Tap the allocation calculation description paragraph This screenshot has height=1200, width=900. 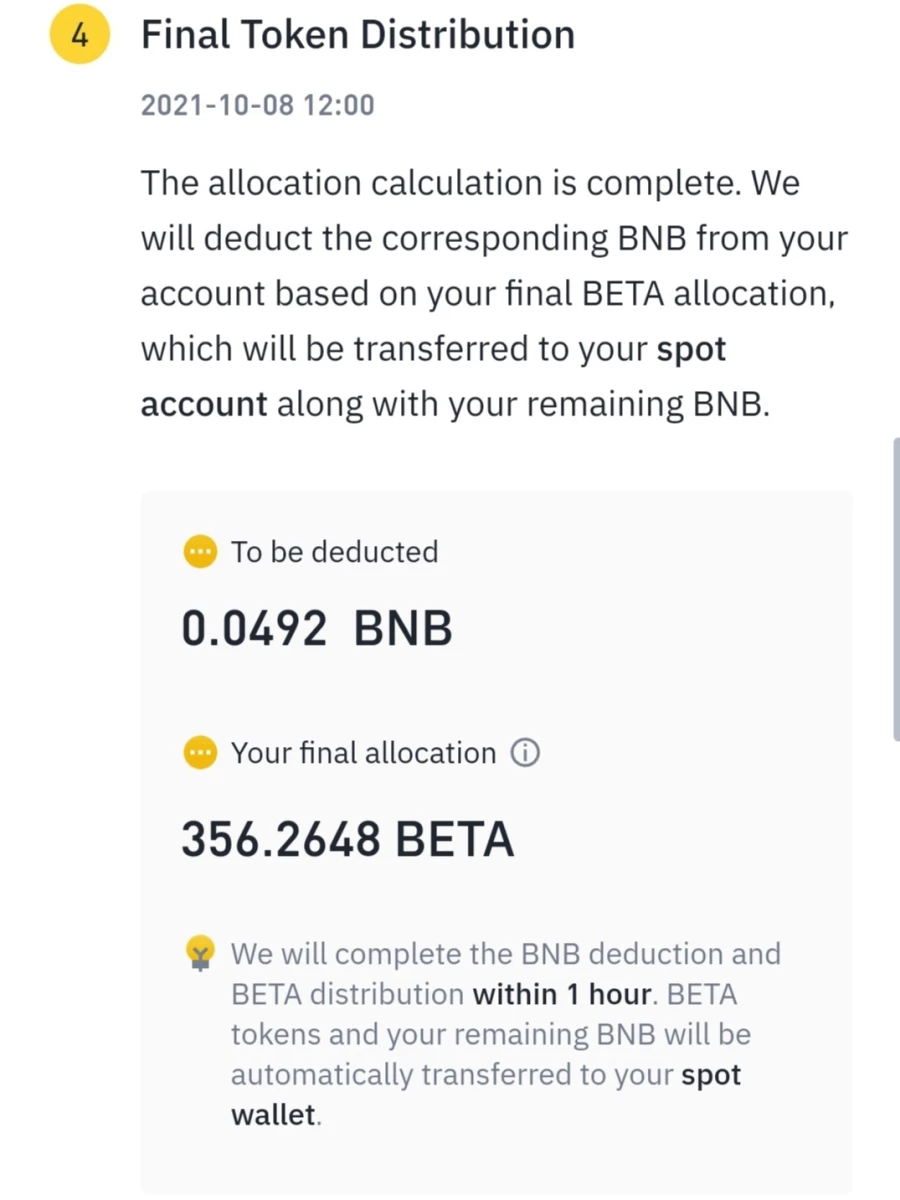pos(494,294)
